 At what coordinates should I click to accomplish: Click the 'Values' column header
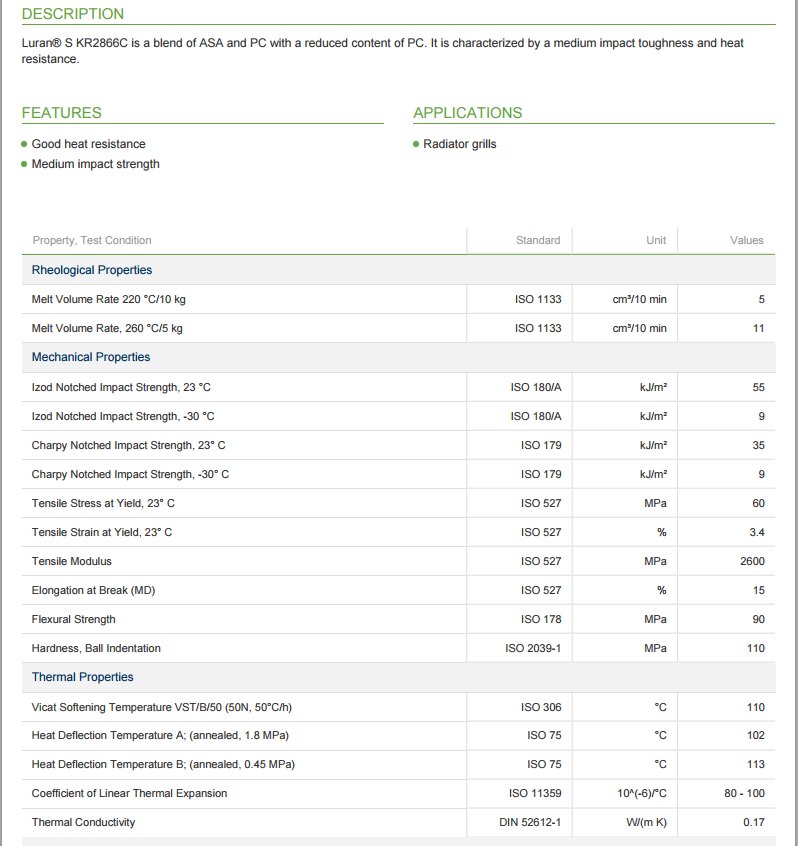(x=747, y=240)
